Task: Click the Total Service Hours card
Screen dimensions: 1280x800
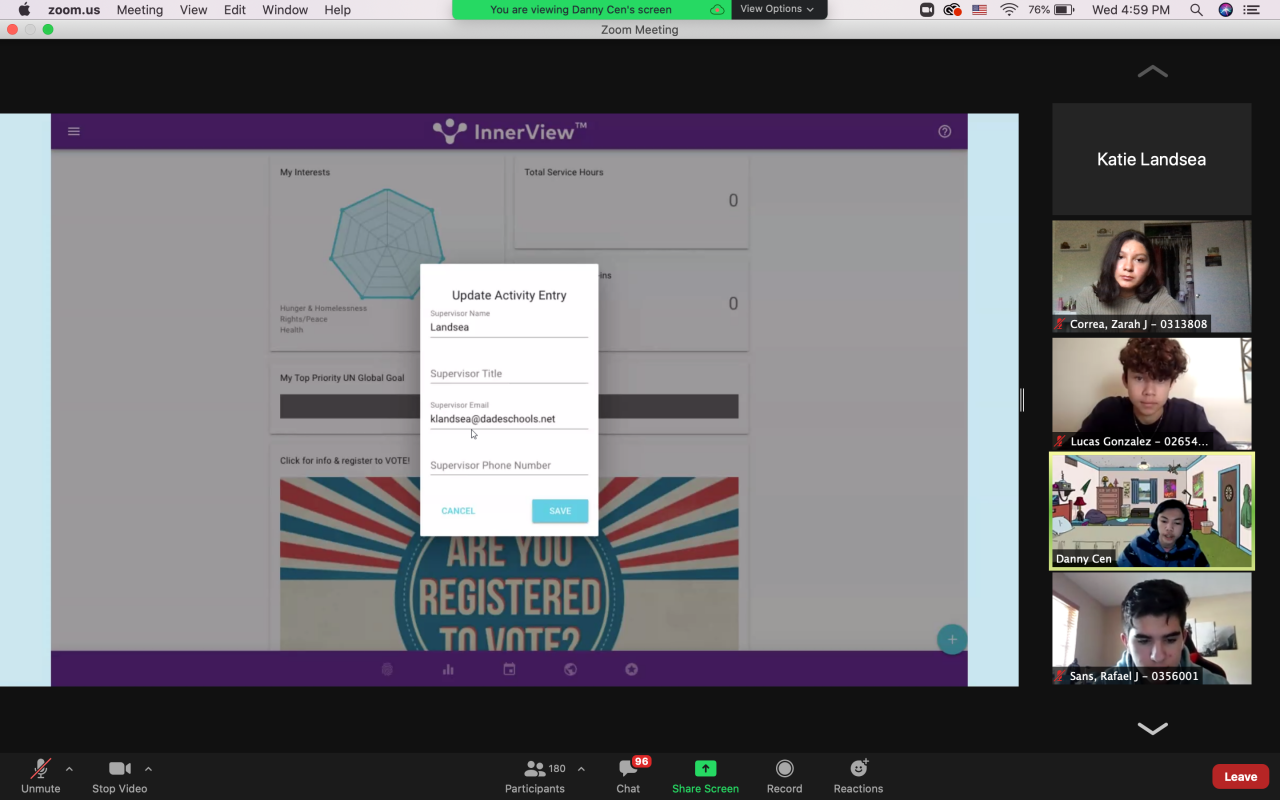Action: 631,200
